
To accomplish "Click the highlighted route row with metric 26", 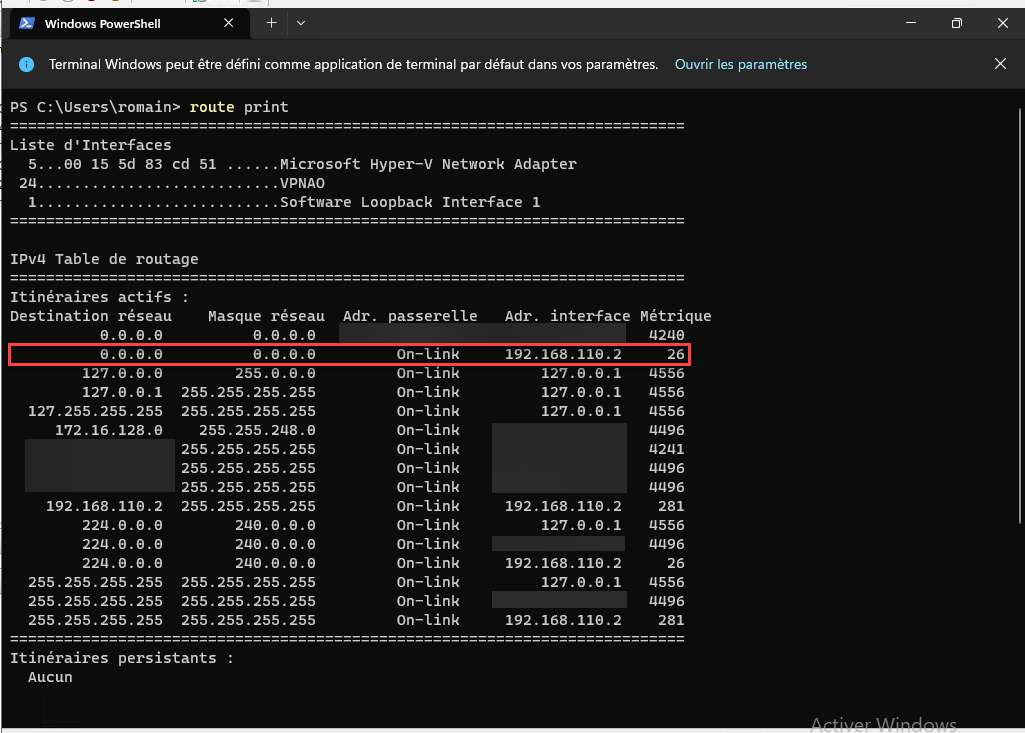I will (x=348, y=354).
